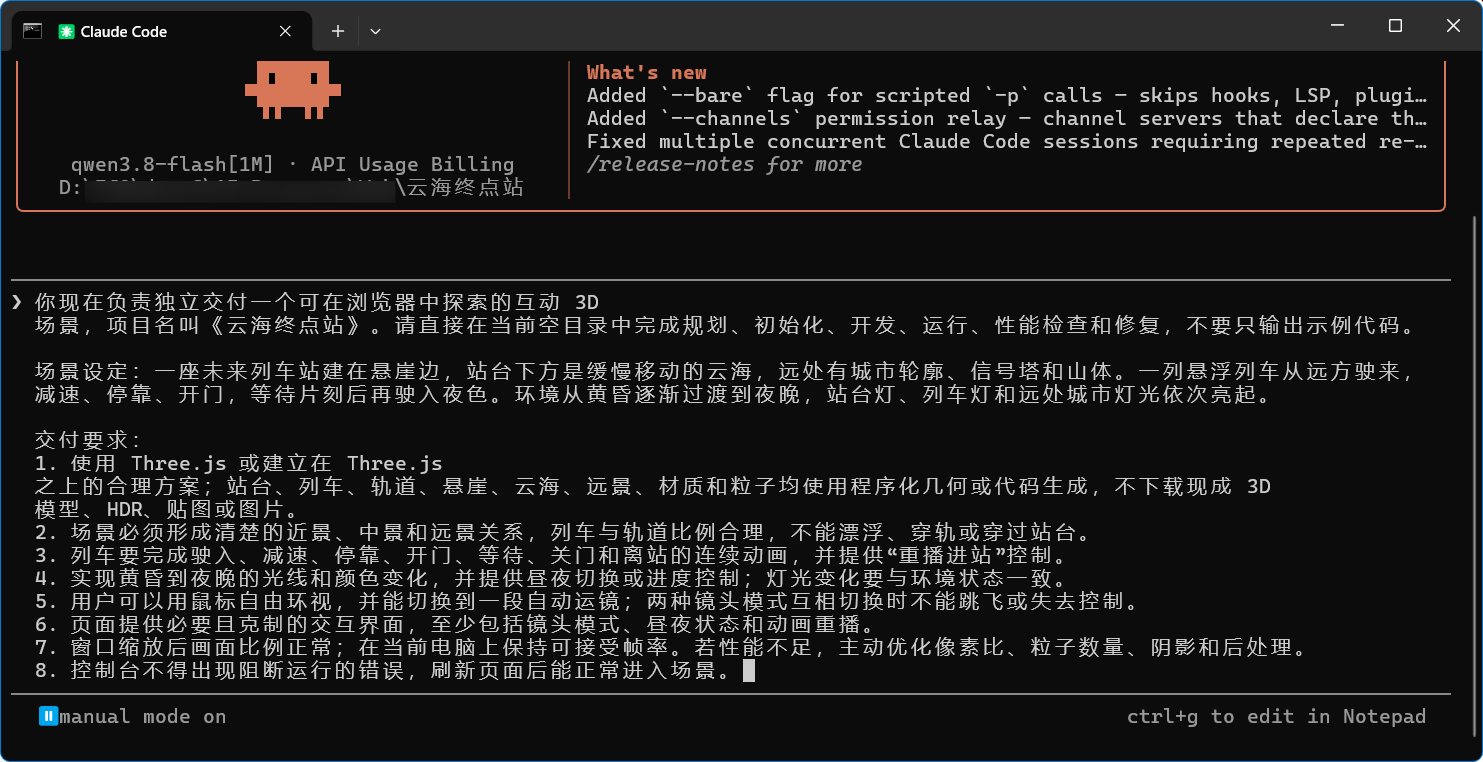Click the Claude mascot pixel logo
The width and height of the screenshot is (1483, 762).
click(293, 89)
